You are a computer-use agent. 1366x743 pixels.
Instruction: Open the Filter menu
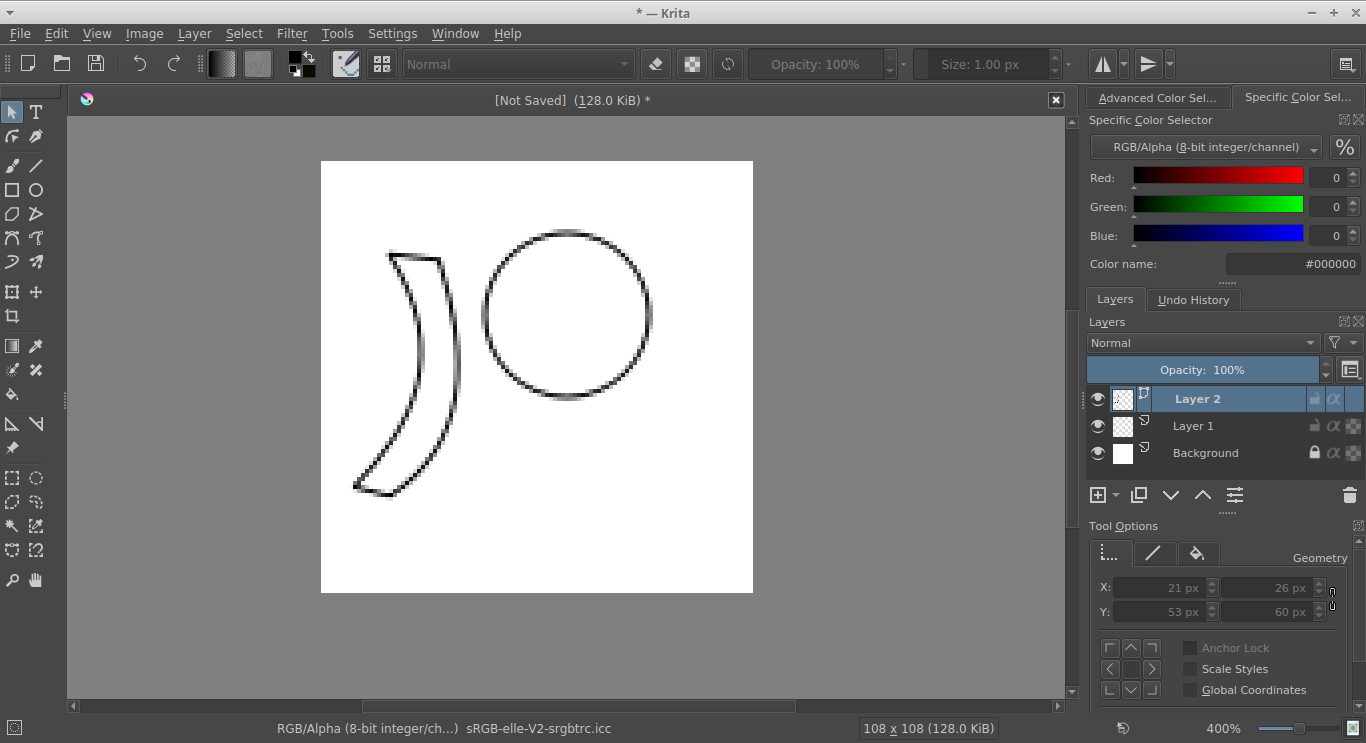(292, 34)
